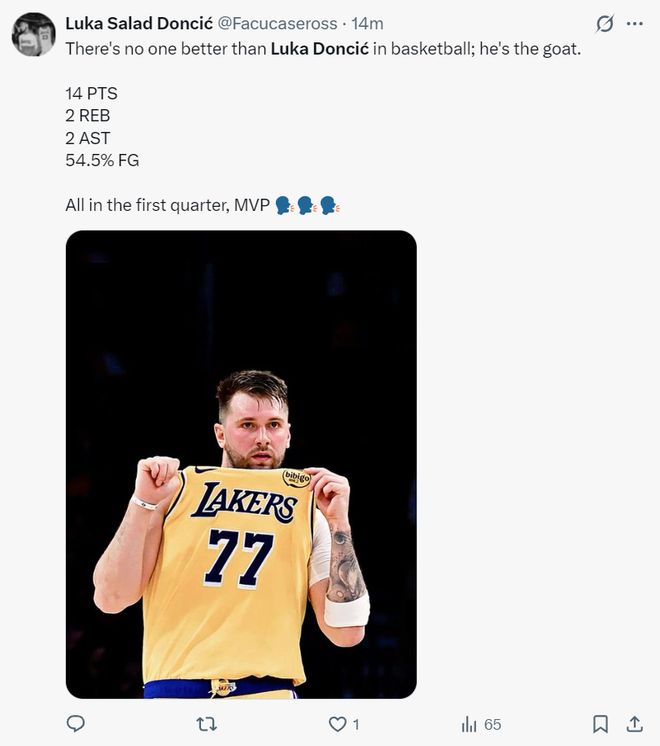Open the Lakers 77 jersey photo
The height and width of the screenshot is (746, 660).
[241, 464]
